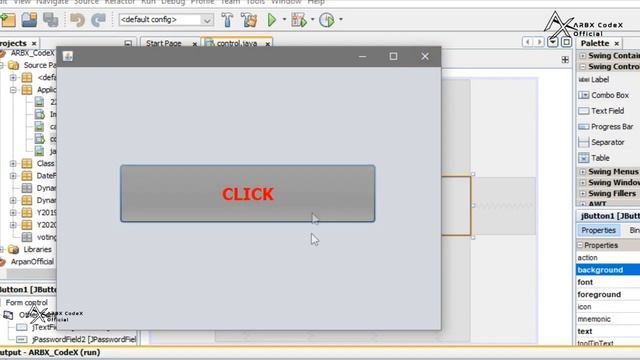Select the Libraries folder node
This screenshot has height=360, width=640.
pos(37,249)
